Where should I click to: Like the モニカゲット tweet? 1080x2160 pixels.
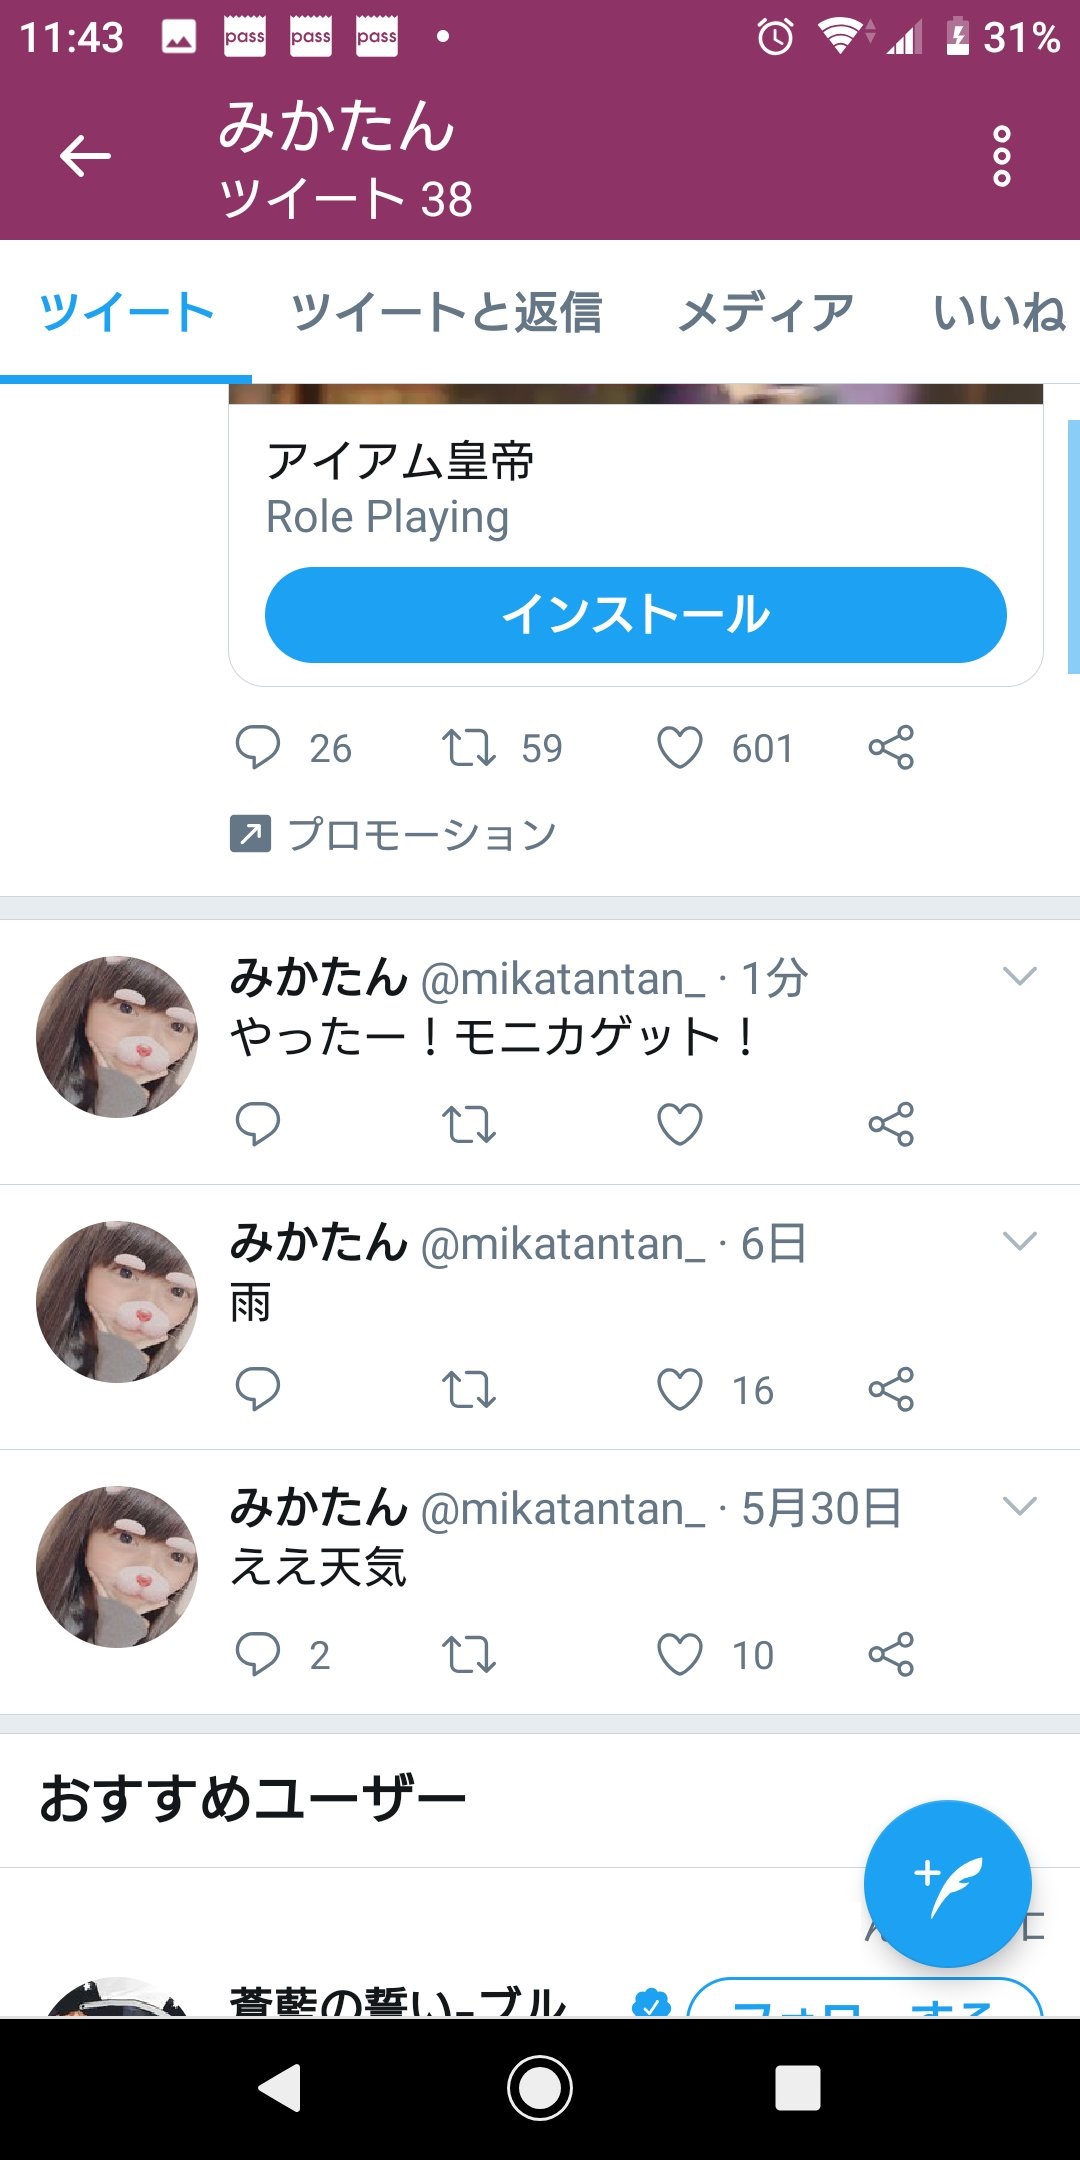pyautogui.click(x=680, y=1124)
